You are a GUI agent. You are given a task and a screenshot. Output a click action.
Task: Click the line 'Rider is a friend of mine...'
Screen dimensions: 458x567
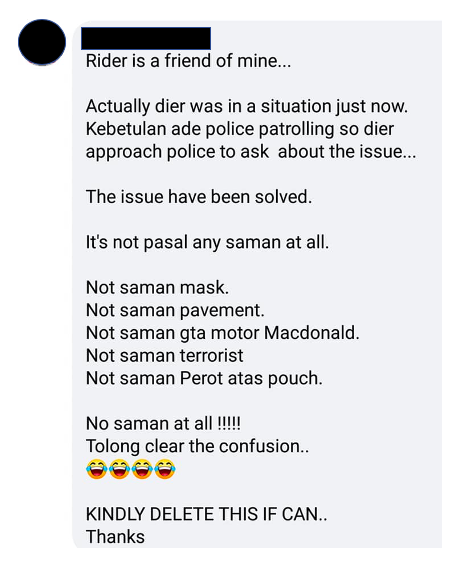coord(188,60)
